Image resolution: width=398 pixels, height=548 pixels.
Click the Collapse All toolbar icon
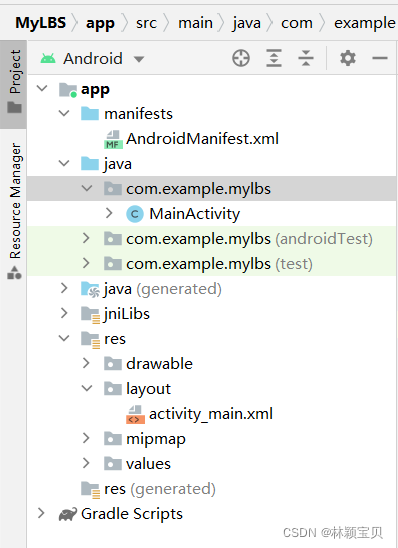[x=306, y=58]
